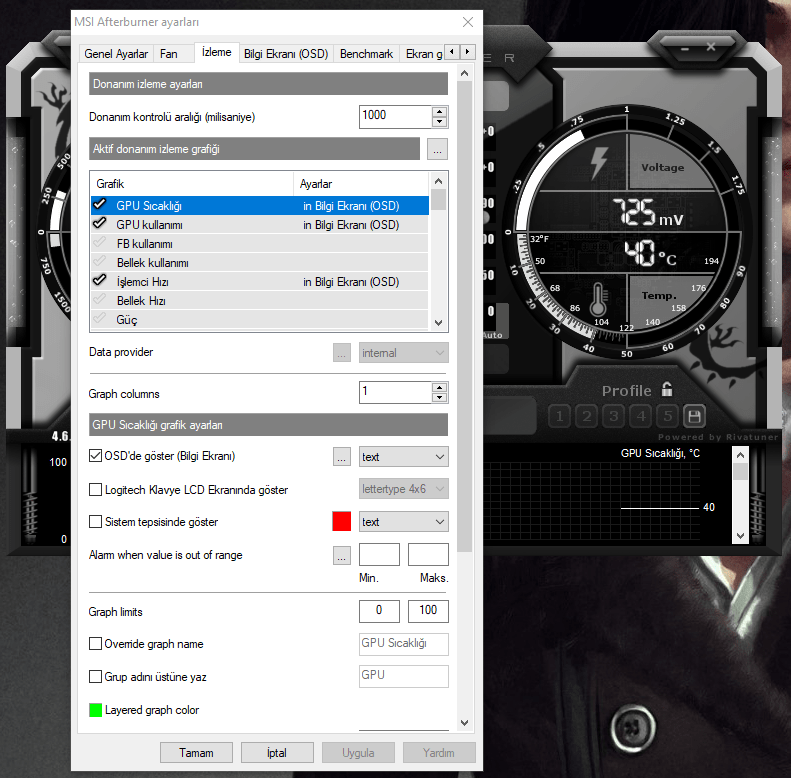Check Sistem tepsisinde göster
The height and width of the screenshot is (778, 791).
[95, 521]
